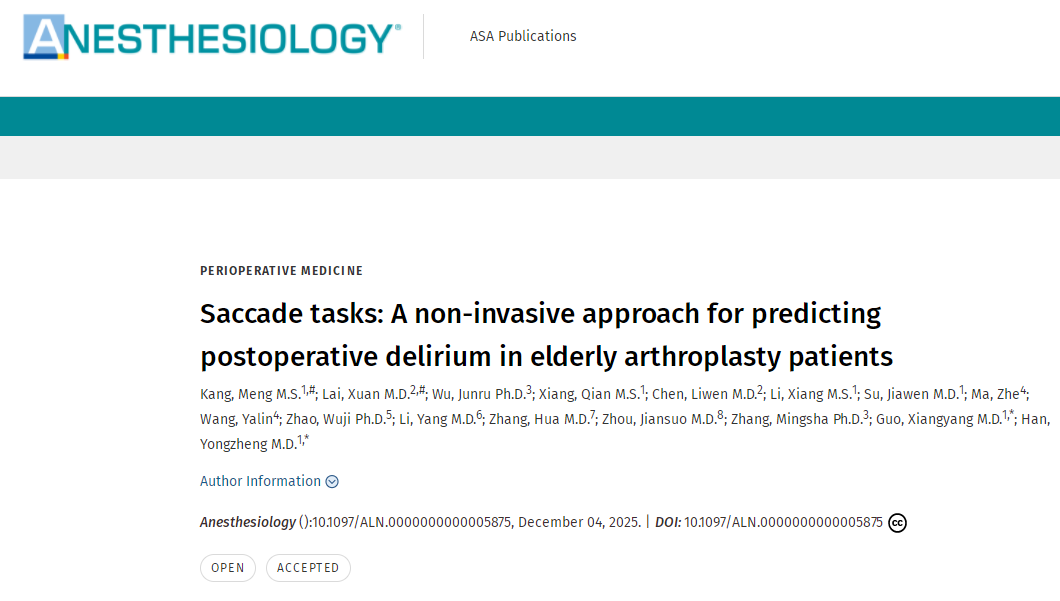Click the article title heading
The width and height of the screenshot is (1060, 601).
click(546, 334)
